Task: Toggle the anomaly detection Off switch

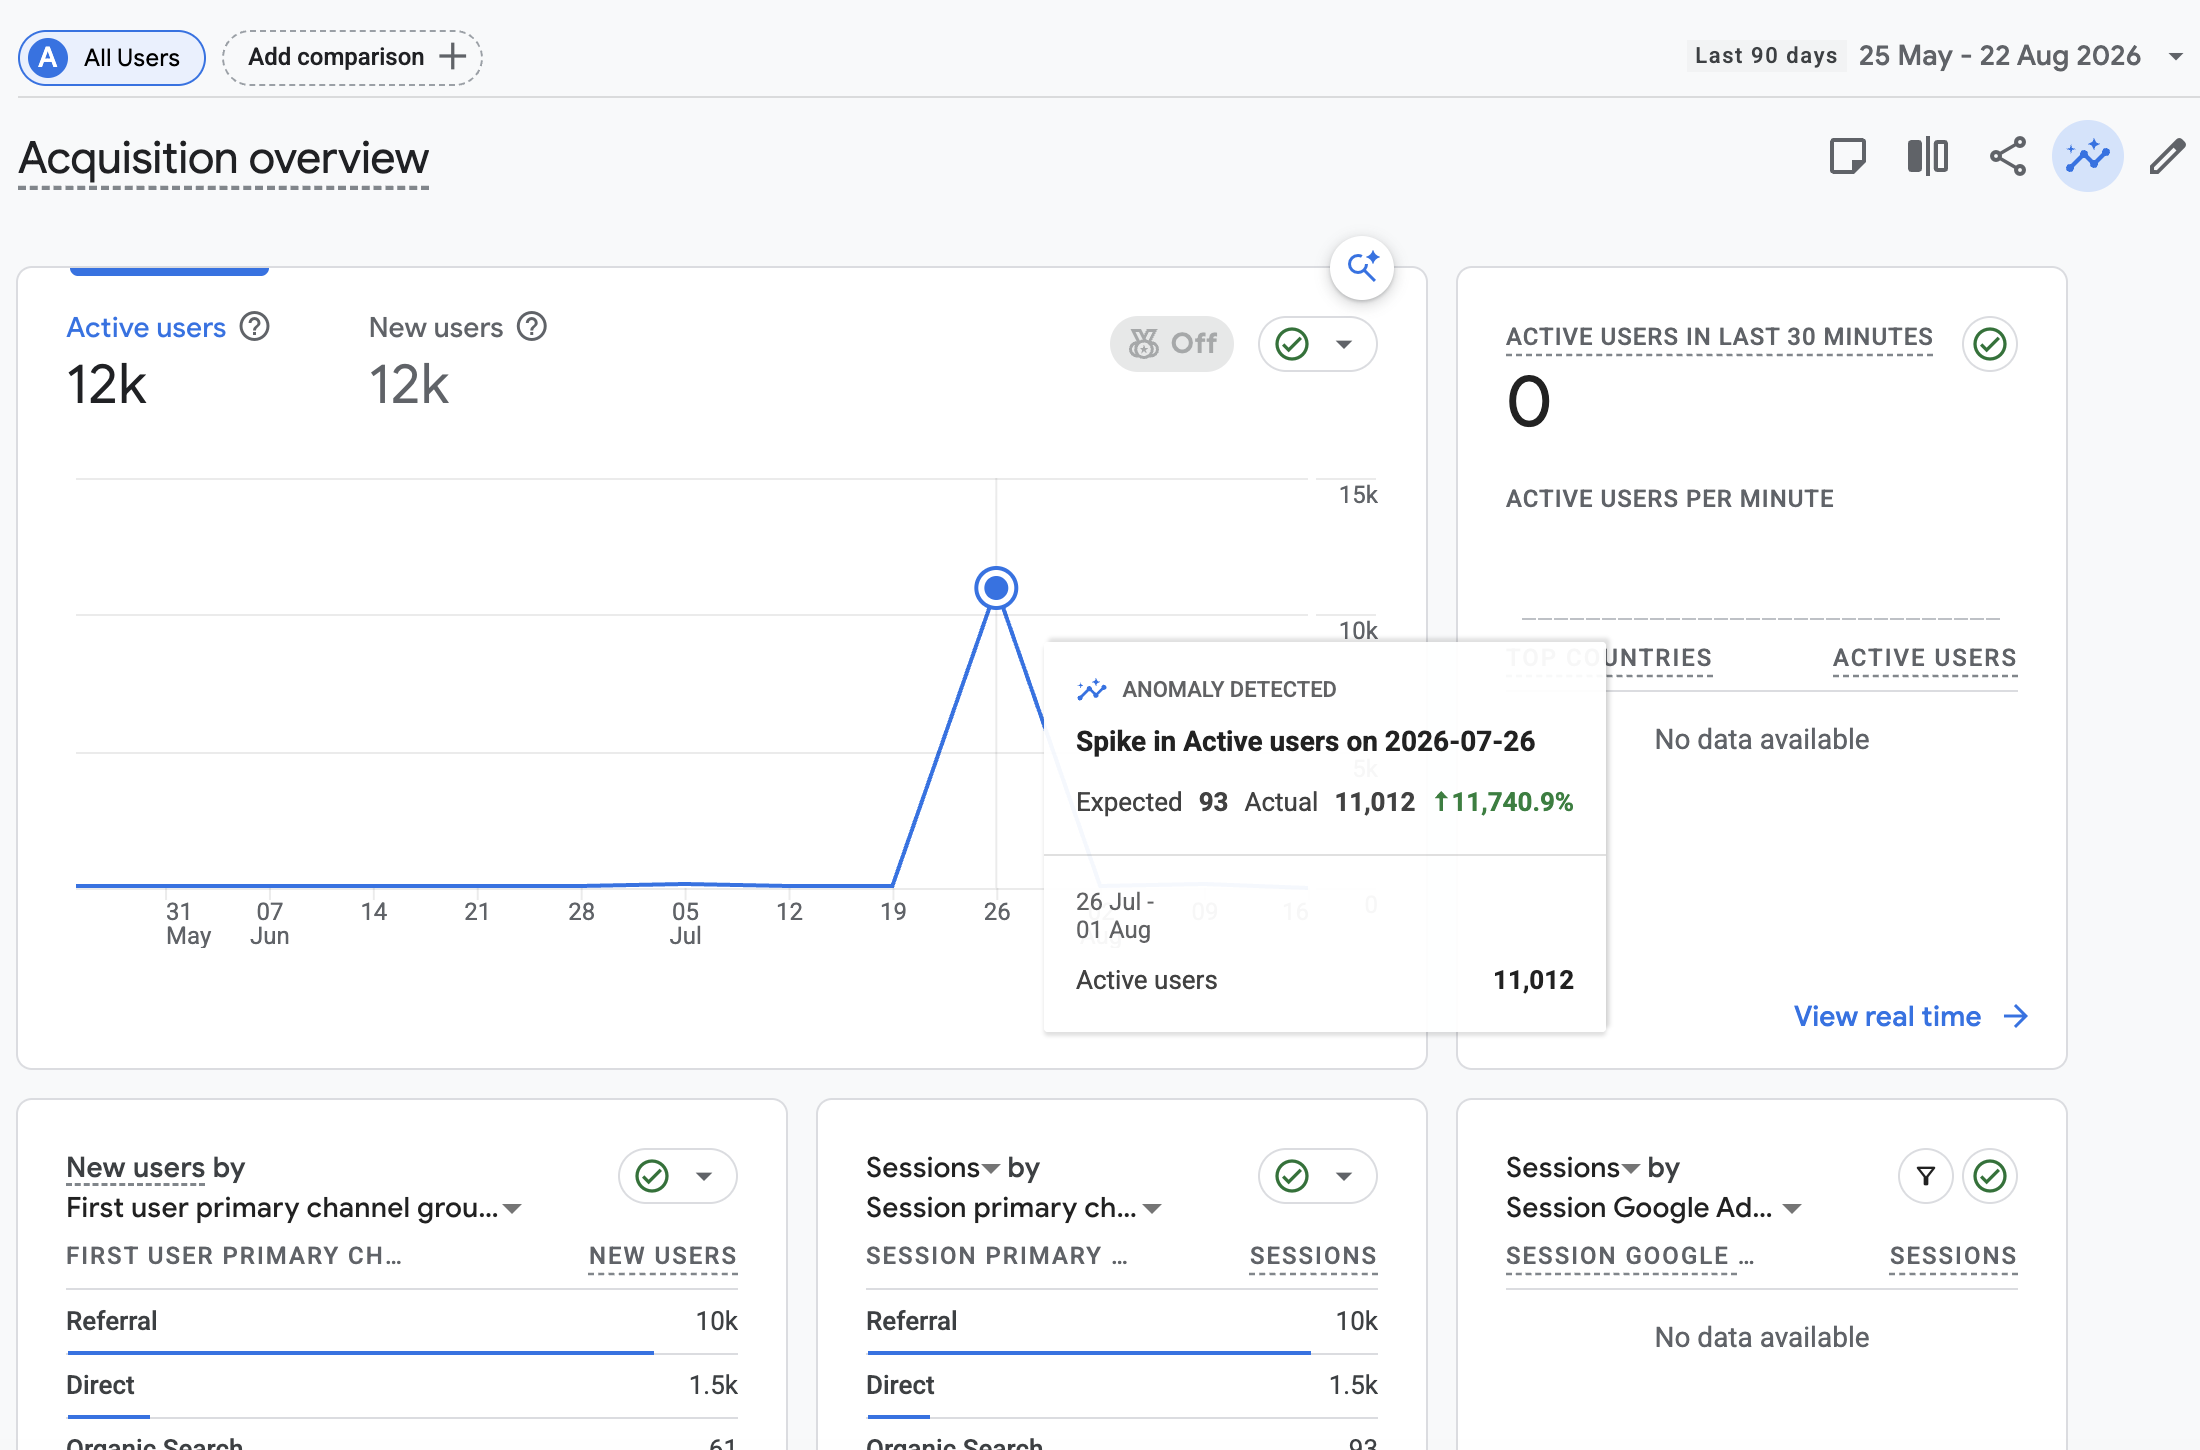Action: pos(1172,344)
